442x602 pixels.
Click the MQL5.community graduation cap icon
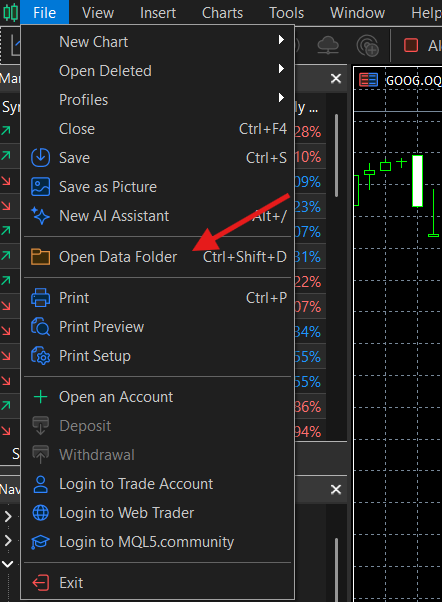[40, 542]
